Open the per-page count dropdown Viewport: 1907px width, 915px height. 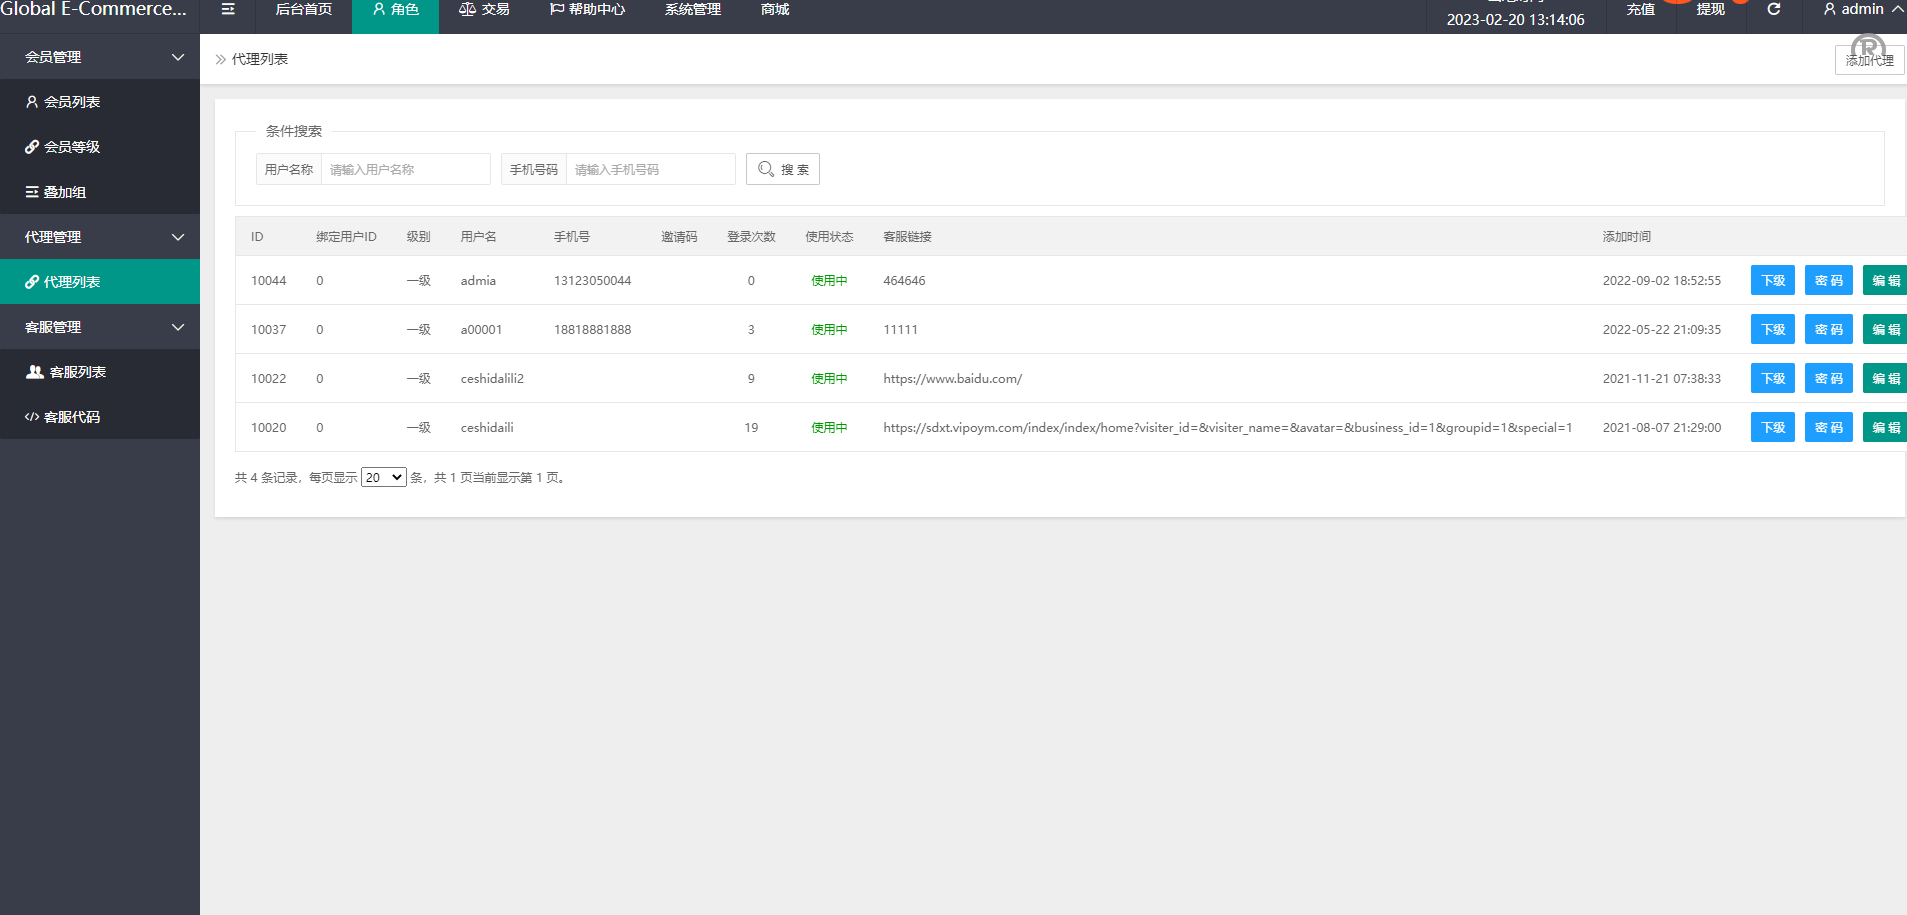click(x=383, y=478)
